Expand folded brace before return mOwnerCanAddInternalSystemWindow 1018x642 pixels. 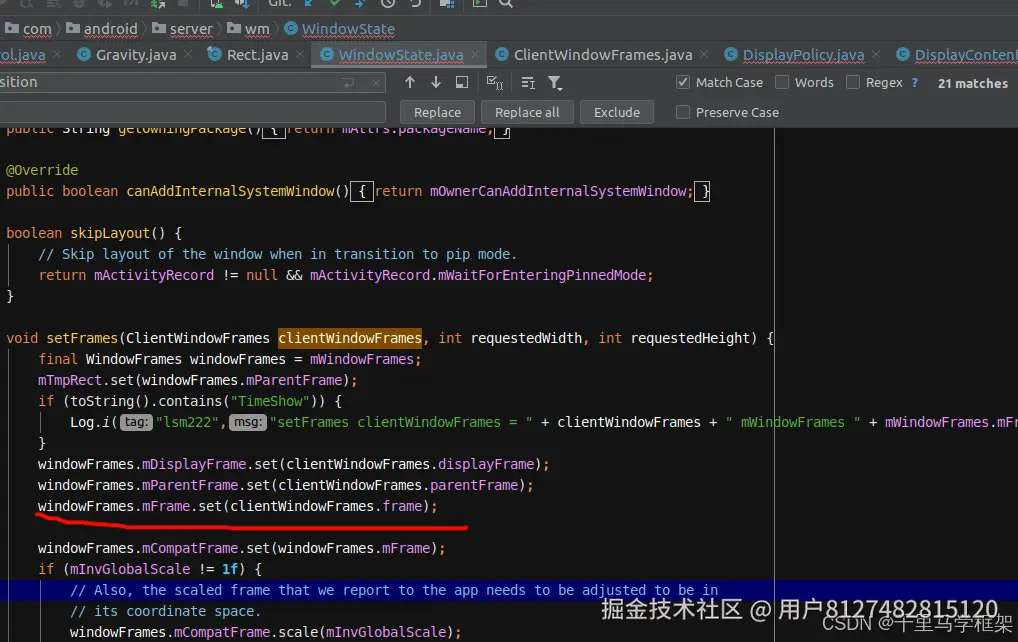[x=362, y=191]
